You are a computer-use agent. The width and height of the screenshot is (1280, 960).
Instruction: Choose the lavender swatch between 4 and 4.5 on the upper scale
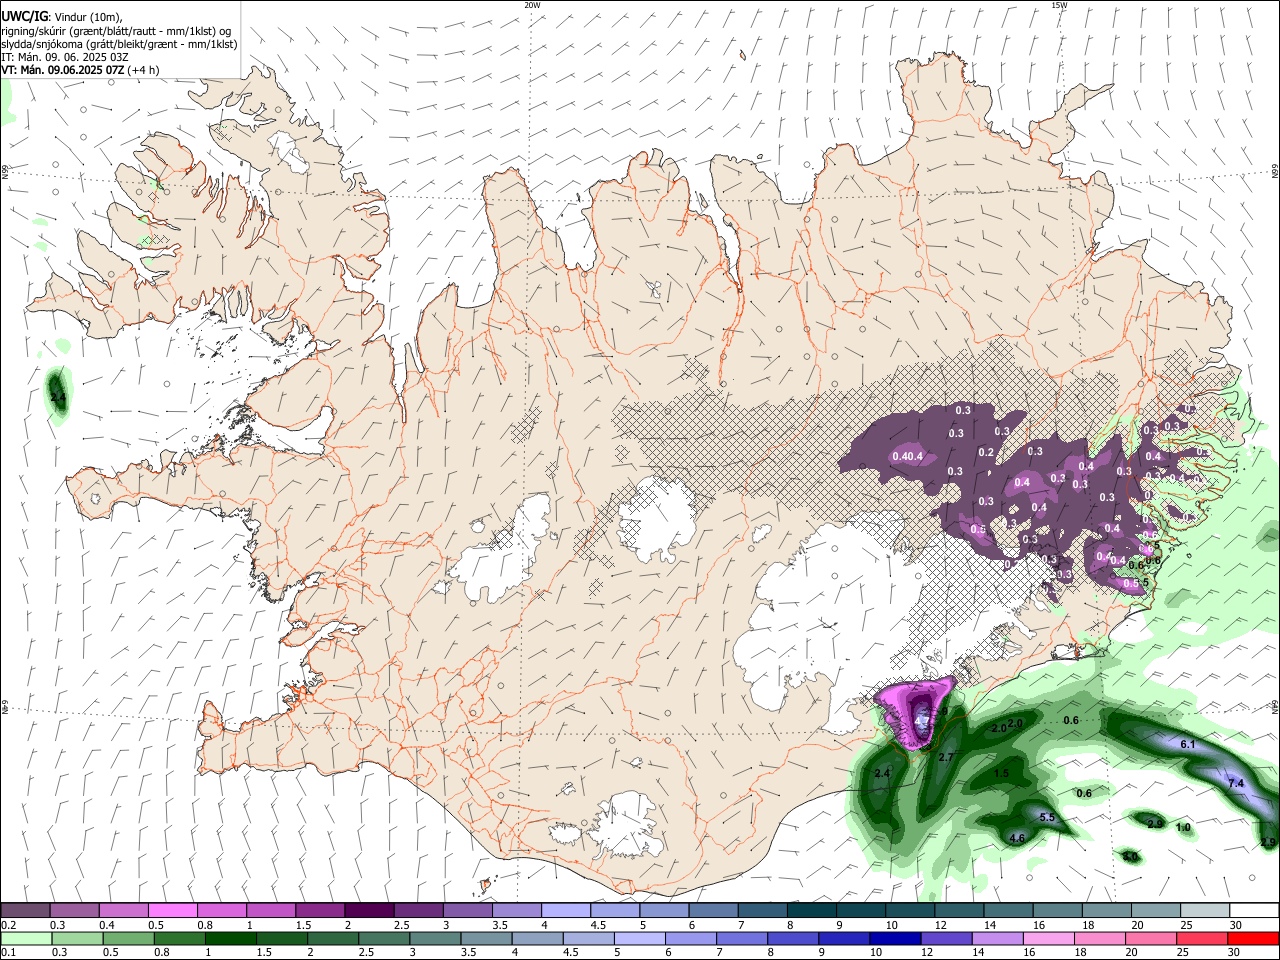pyautogui.click(x=566, y=910)
